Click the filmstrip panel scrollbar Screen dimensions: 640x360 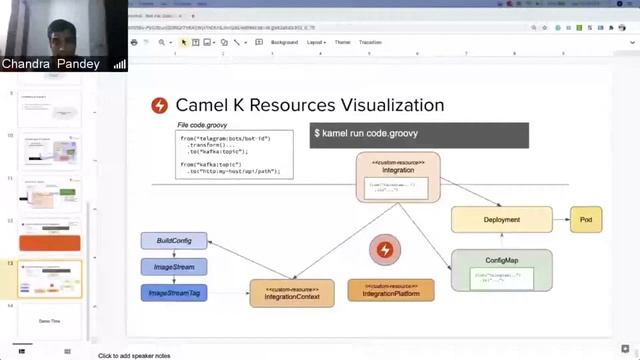(88, 271)
